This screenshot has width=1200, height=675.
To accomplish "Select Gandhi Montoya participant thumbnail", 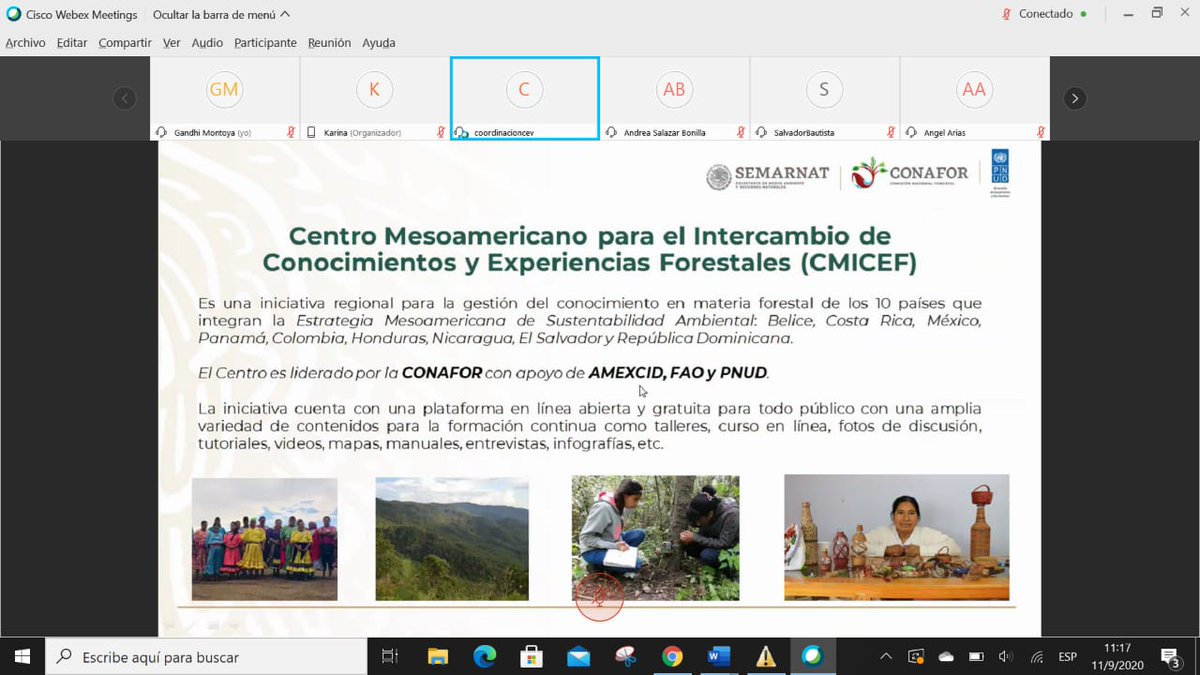I will click(224, 98).
